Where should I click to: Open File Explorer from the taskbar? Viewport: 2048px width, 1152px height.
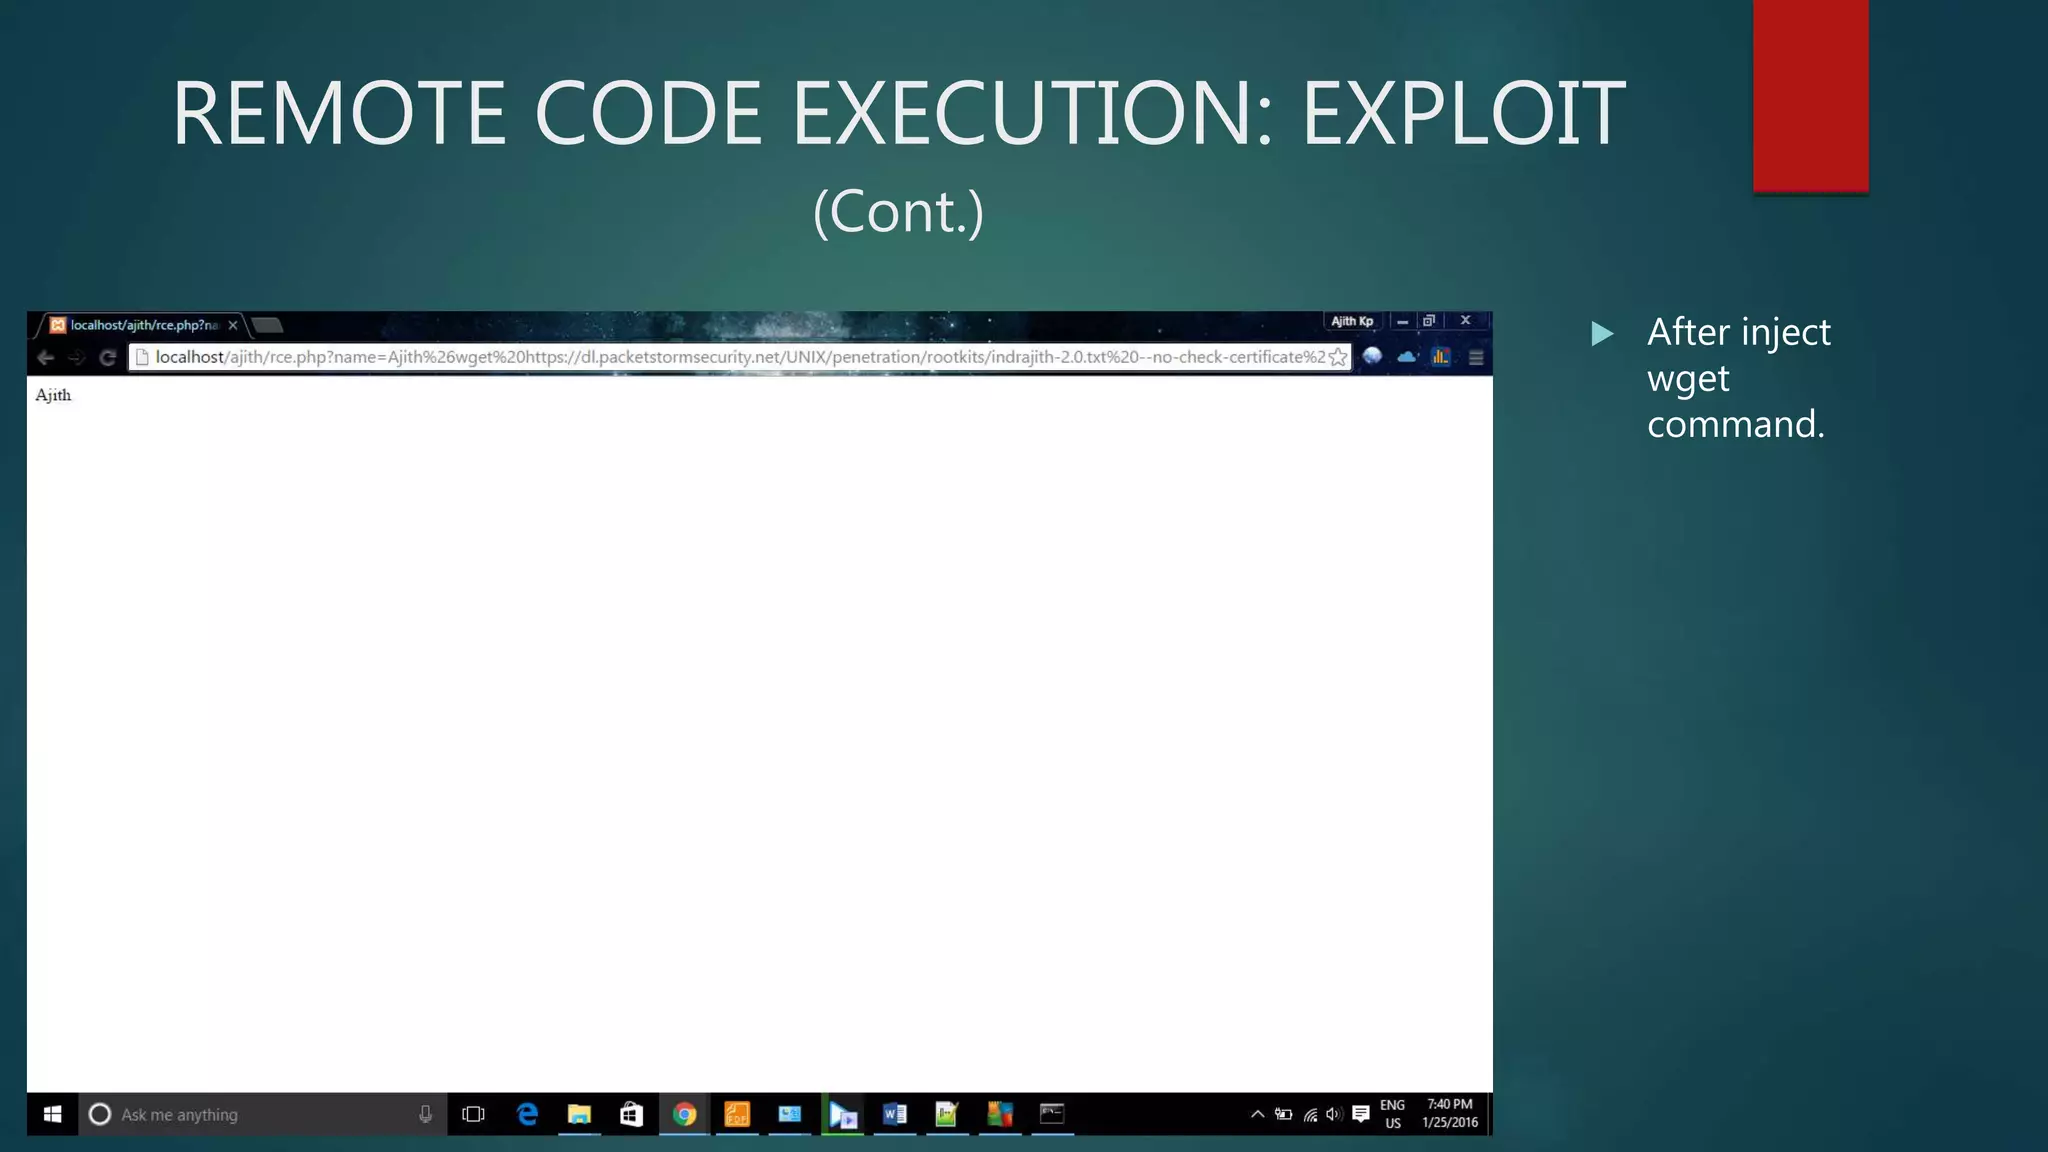coord(579,1114)
